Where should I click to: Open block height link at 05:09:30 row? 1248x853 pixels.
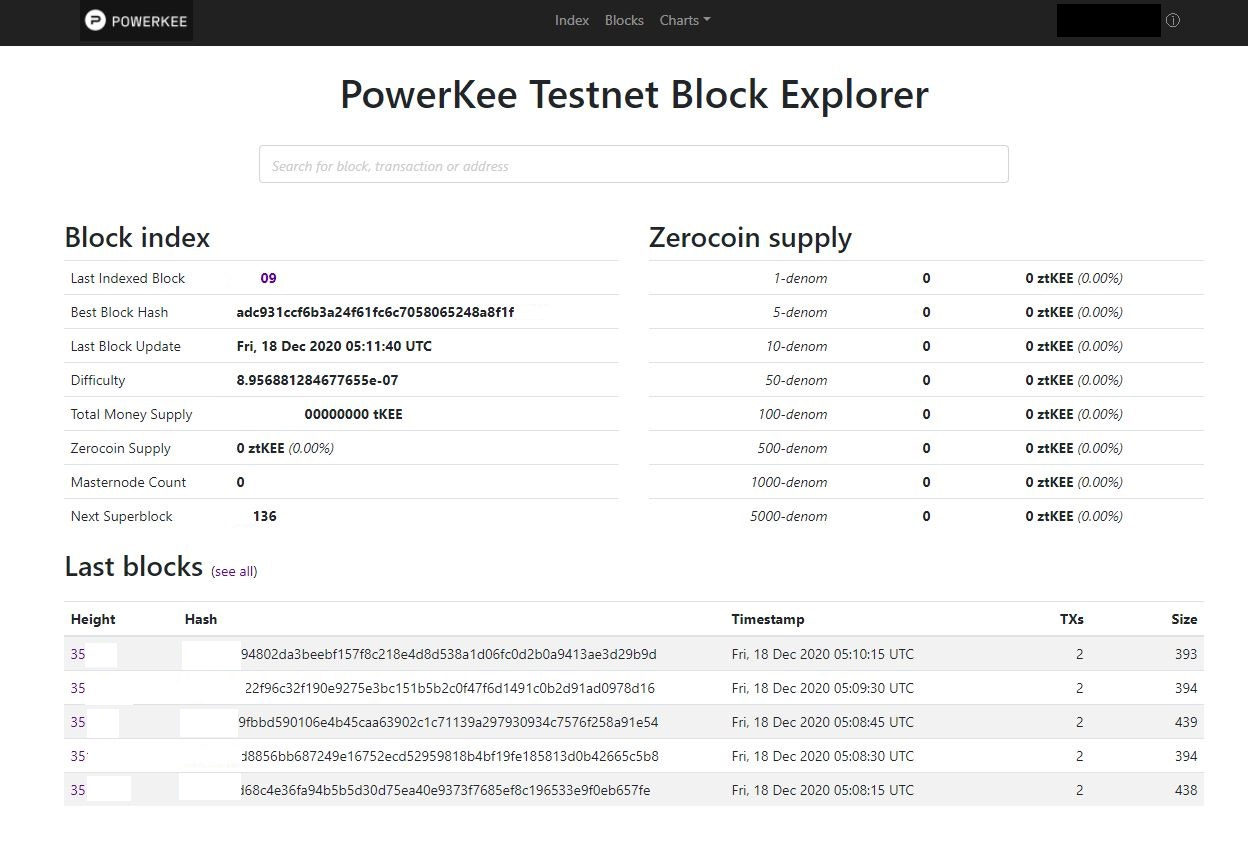[x=78, y=688]
